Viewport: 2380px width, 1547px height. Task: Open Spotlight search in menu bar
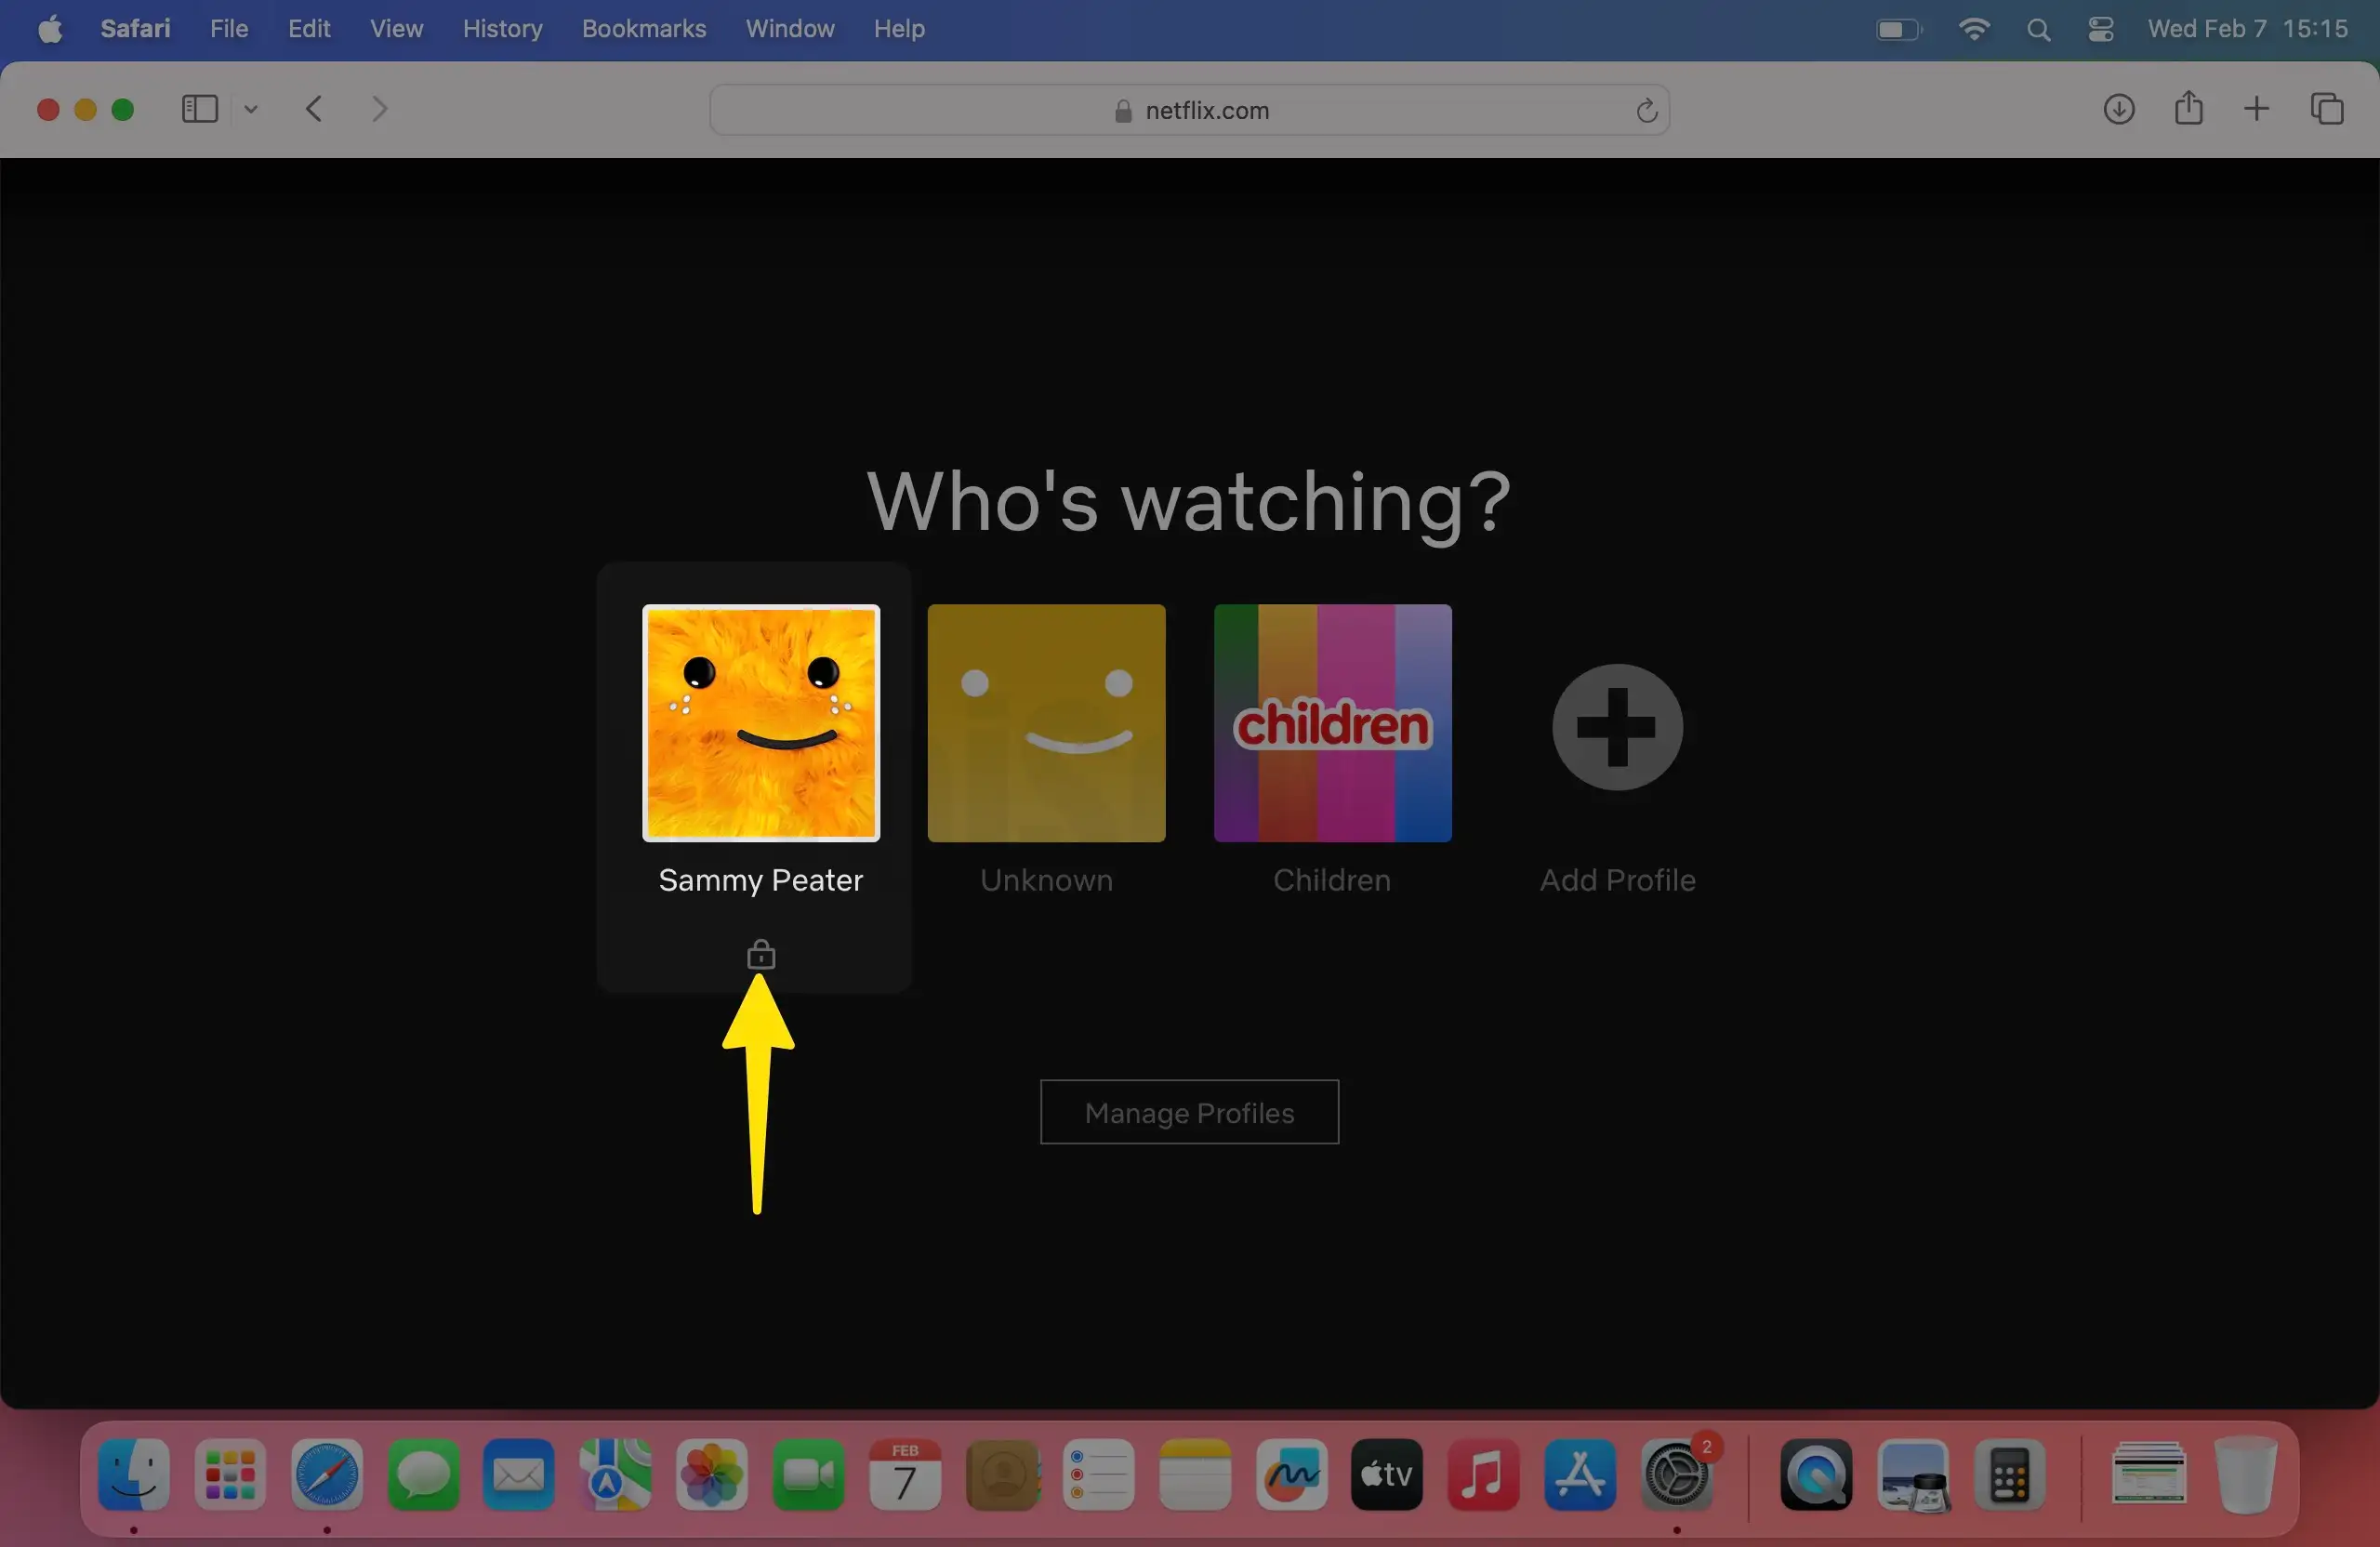click(2038, 30)
